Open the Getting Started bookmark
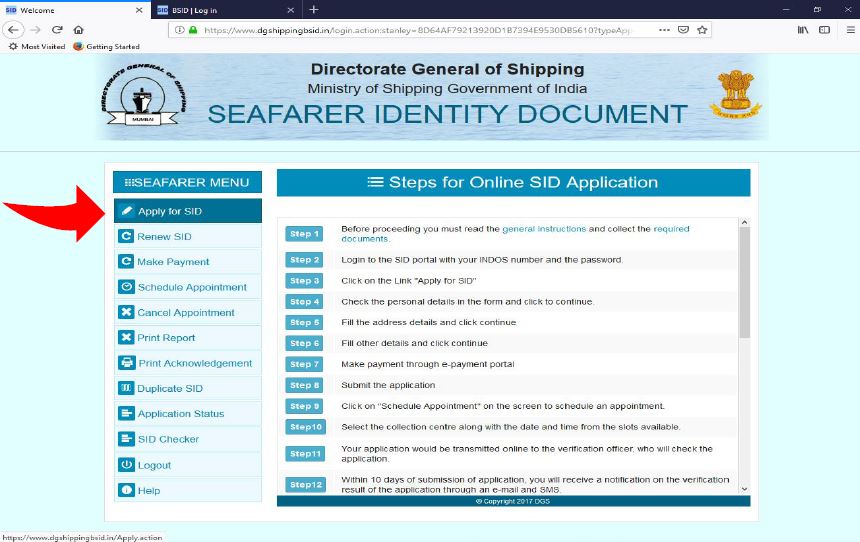This screenshot has height=542, width=860. pos(106,47)
